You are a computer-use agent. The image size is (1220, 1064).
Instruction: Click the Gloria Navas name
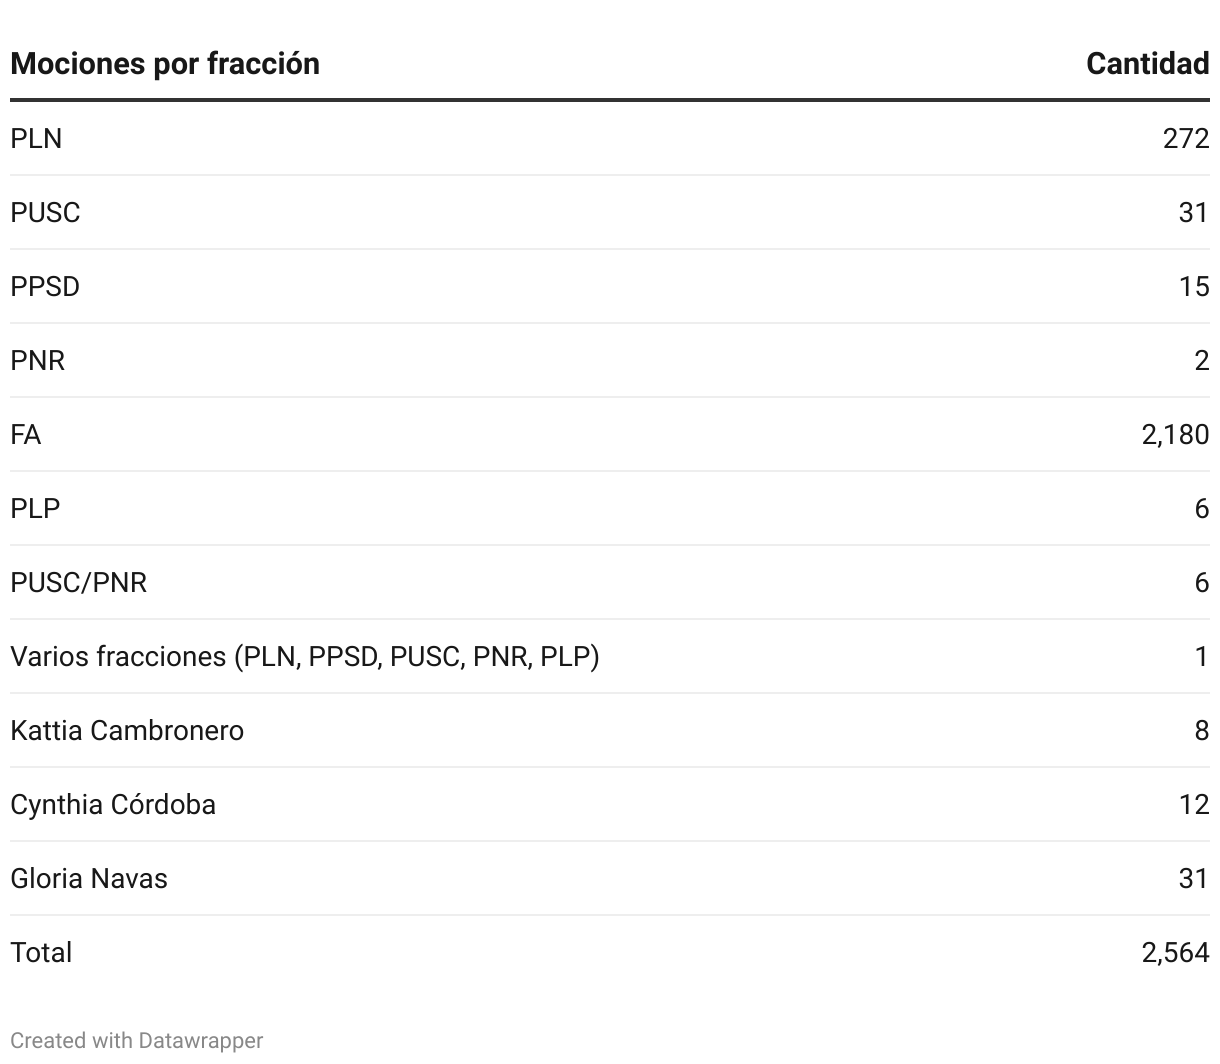click(89, 878)
